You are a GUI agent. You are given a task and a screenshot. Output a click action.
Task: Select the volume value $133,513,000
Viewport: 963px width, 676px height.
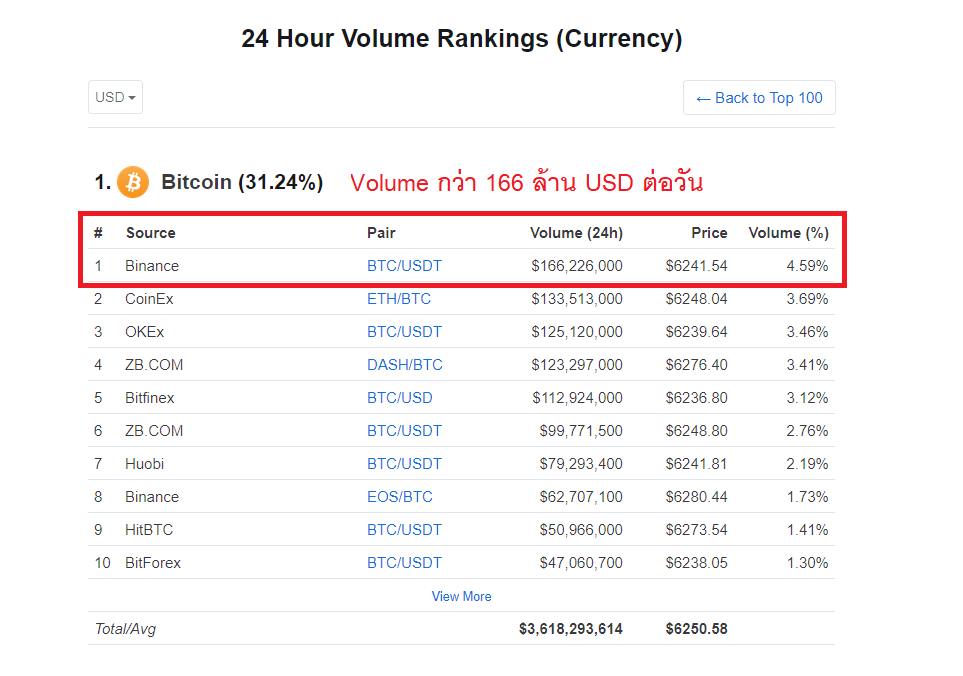click(x=577, y=299)
